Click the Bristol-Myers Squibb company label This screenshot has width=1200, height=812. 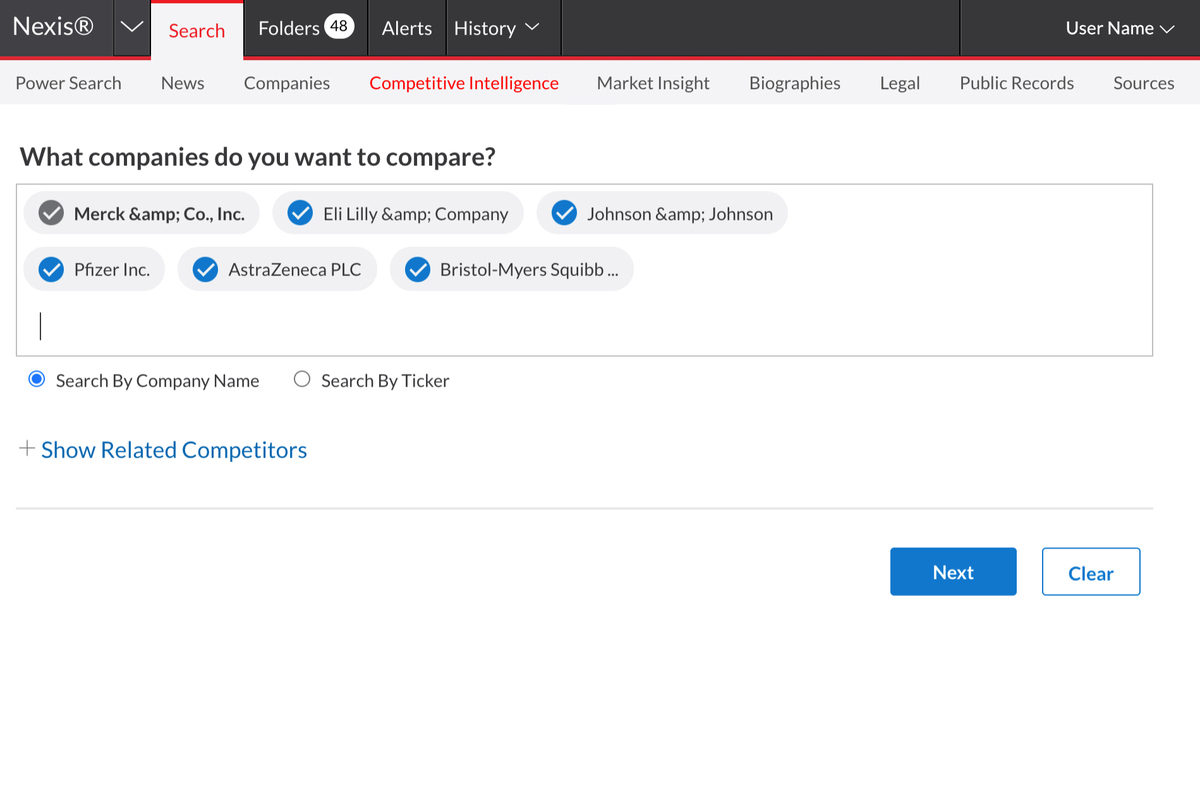529,269
